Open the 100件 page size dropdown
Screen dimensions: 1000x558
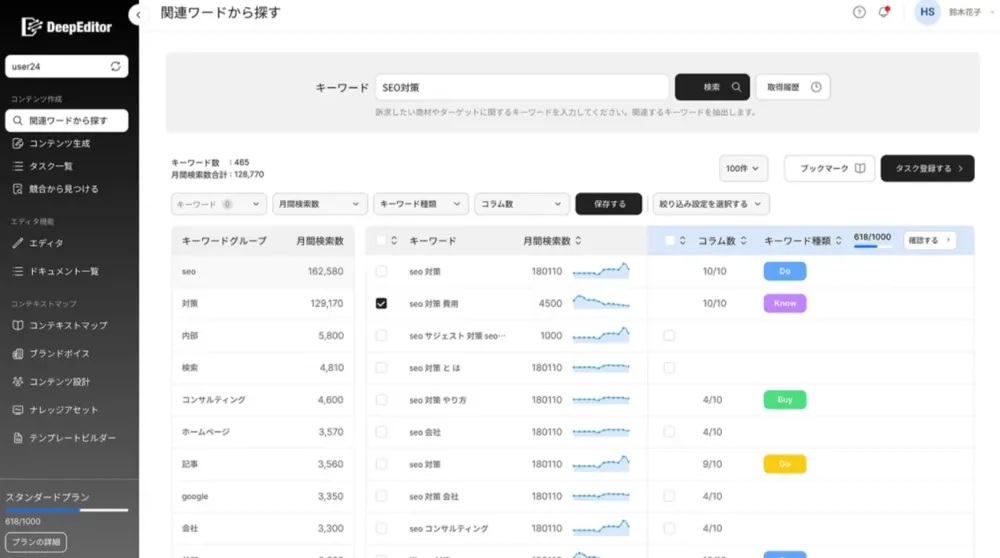click(x=743, y=169)
